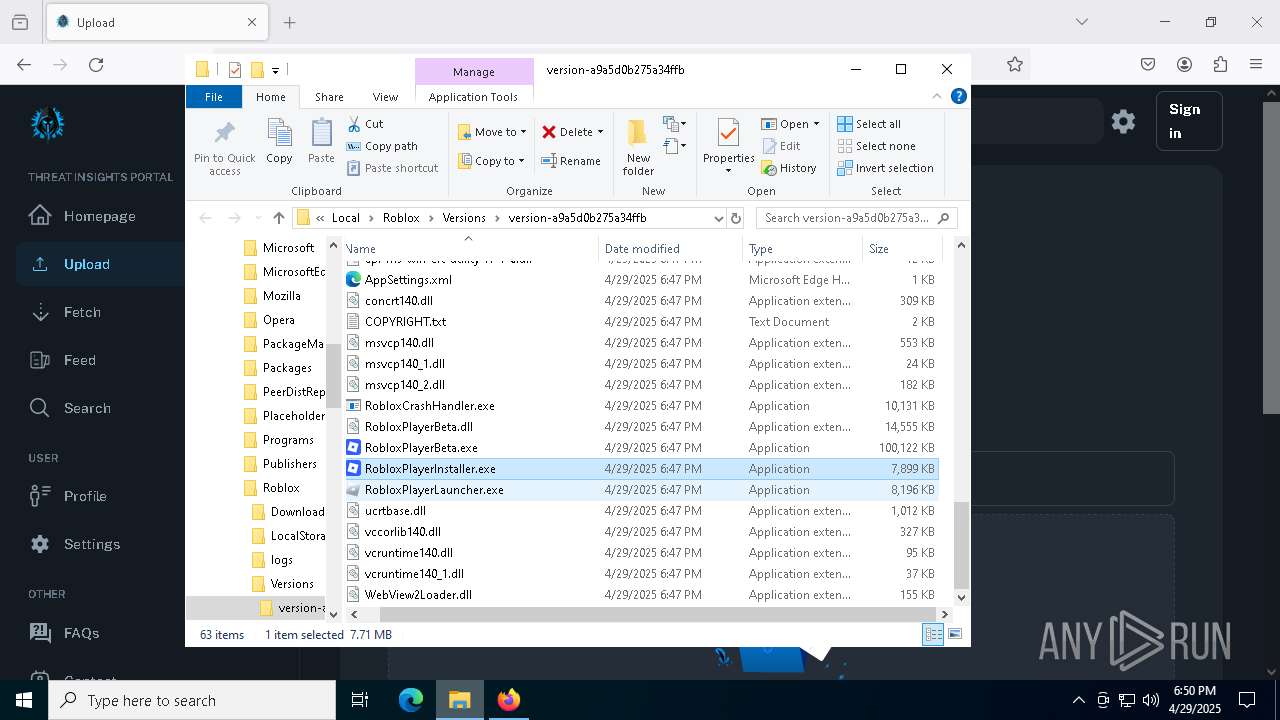Refresh the Explorer folder view
Image resolution: width=1280 pixels, height=720 pixels.
pyautogui.click(x=736, y=218)
